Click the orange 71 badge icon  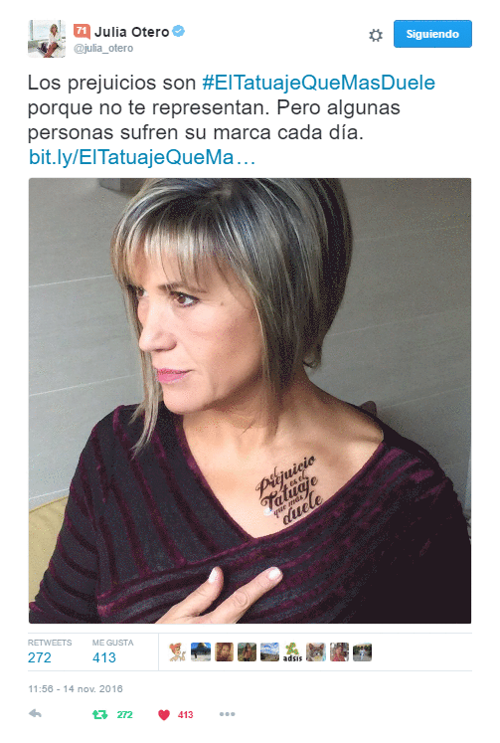[x=82, y=31]
